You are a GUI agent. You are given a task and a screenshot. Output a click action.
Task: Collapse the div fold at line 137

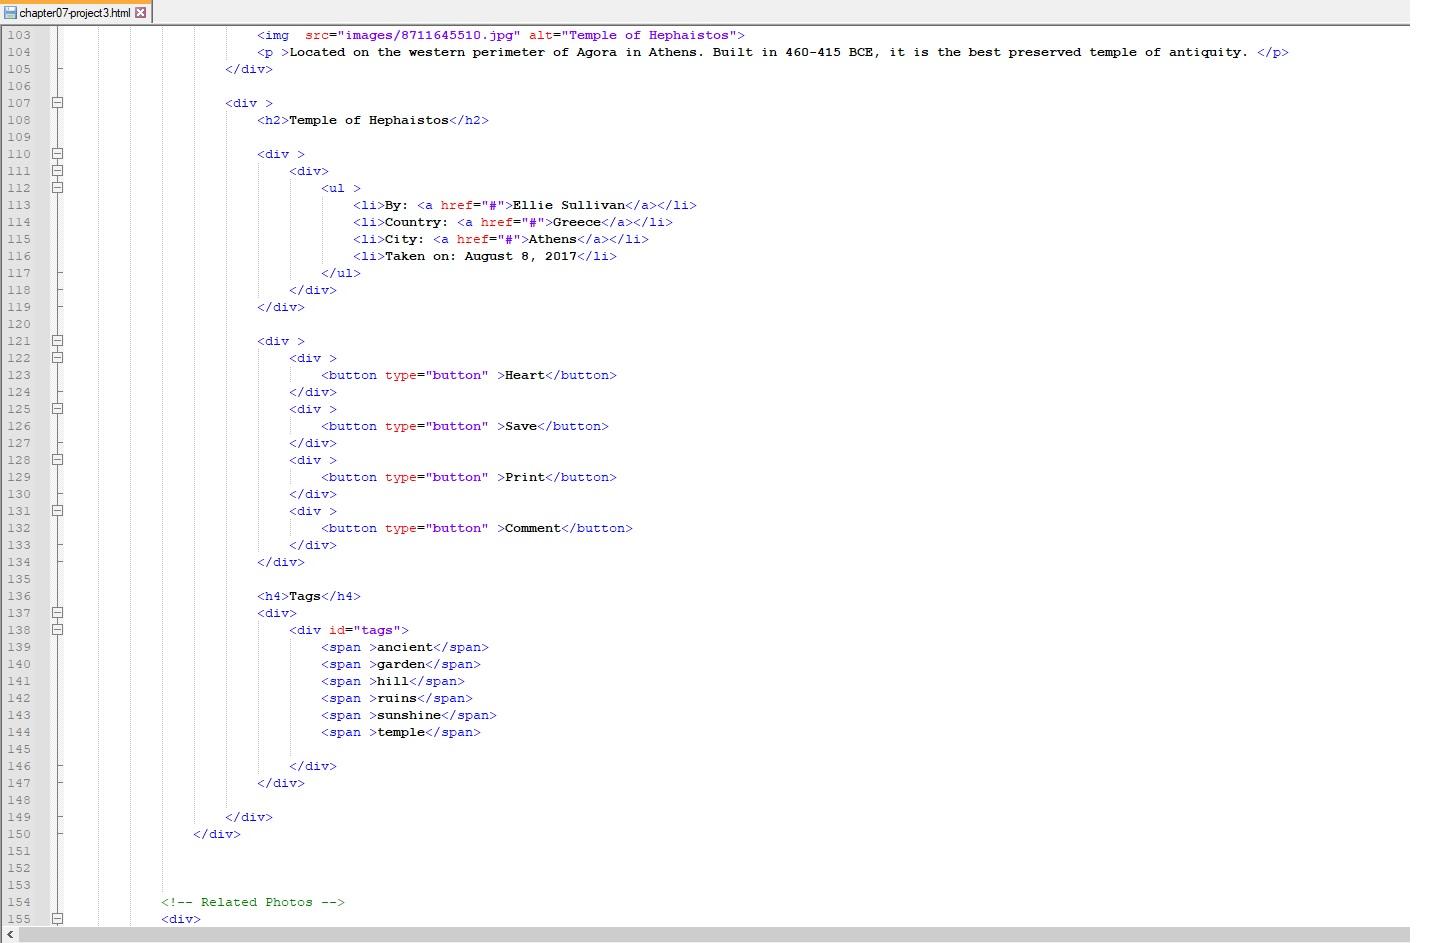[58, 613]
